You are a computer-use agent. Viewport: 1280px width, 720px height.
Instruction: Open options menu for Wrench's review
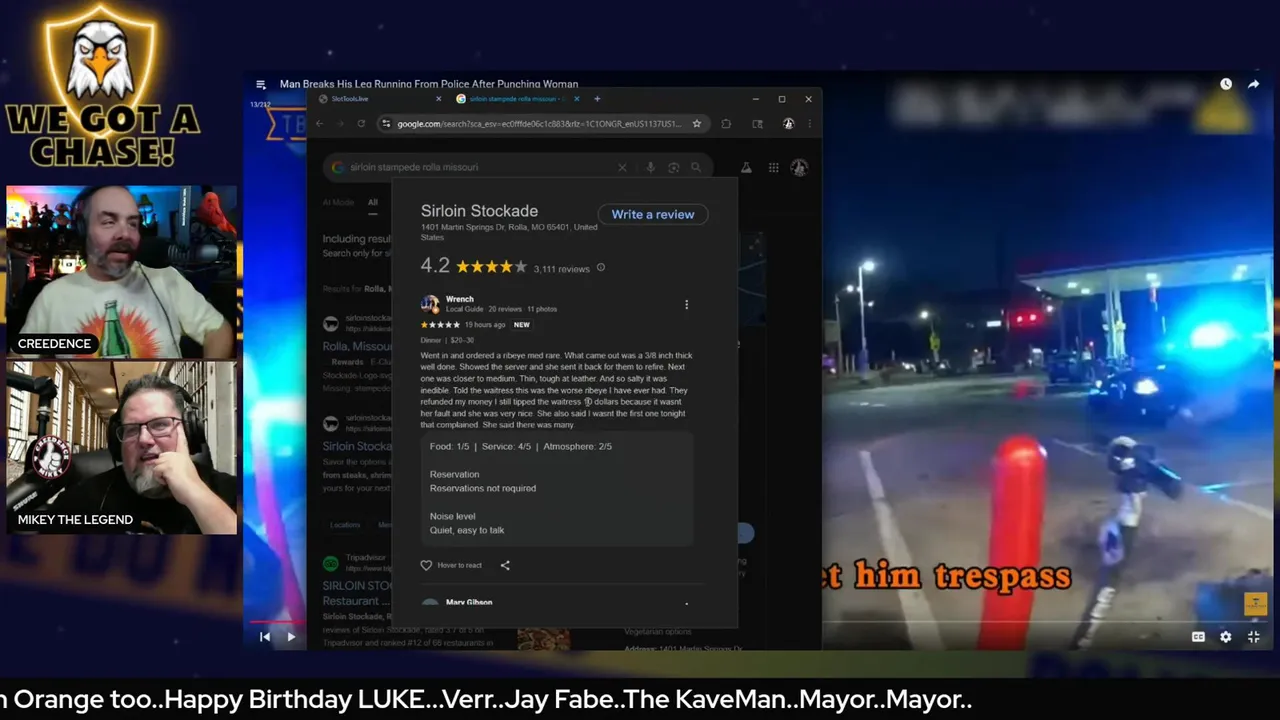686,304
